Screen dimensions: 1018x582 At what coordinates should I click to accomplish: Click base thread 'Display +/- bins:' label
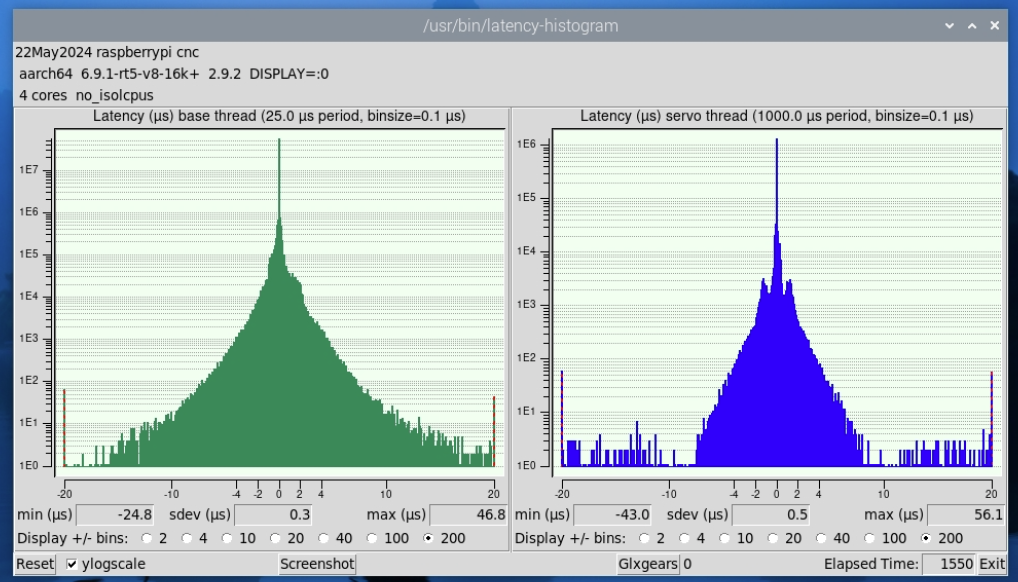coord(73,538)
